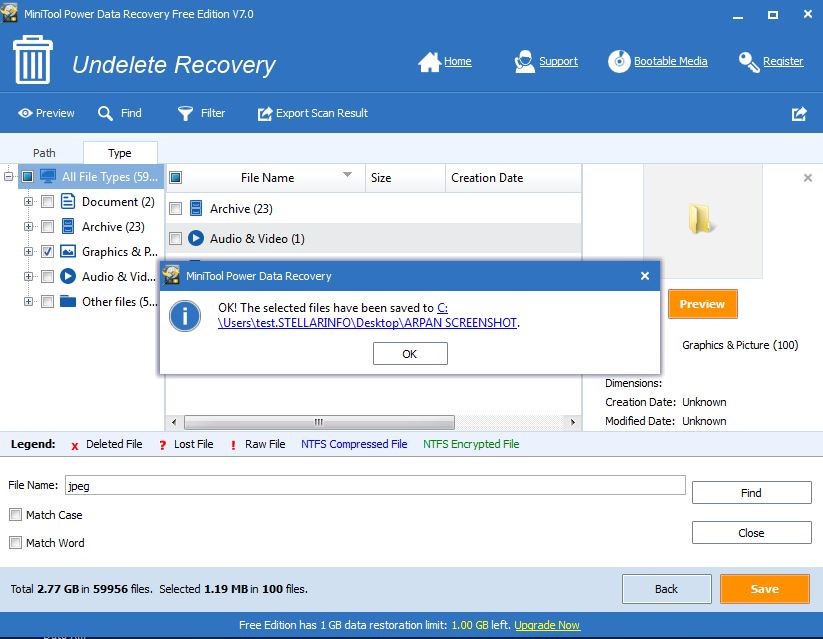Viewport: 823px width, 639px height.
Task: Switch to the Type tab
Action: click(x=120, y=153)
